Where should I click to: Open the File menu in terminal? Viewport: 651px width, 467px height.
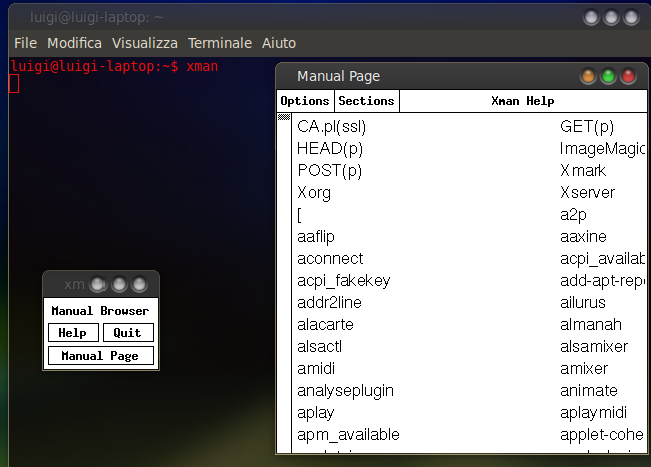25,43
